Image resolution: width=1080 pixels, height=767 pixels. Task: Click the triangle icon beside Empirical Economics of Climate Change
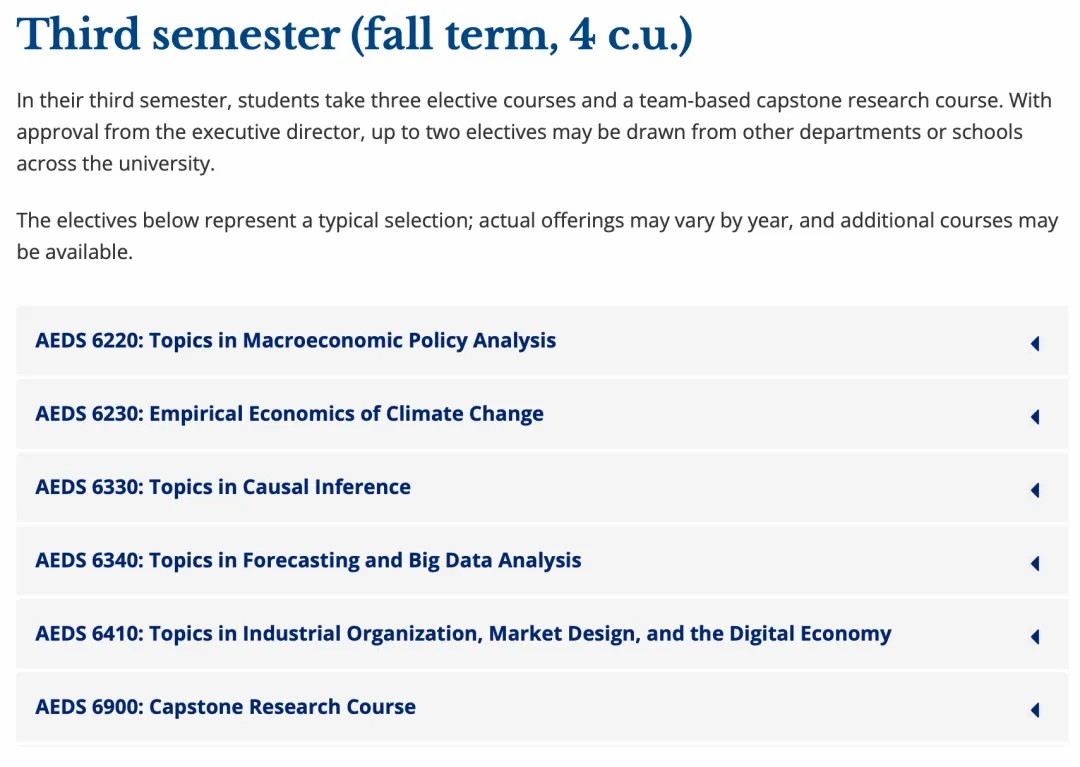point(1035,416)
